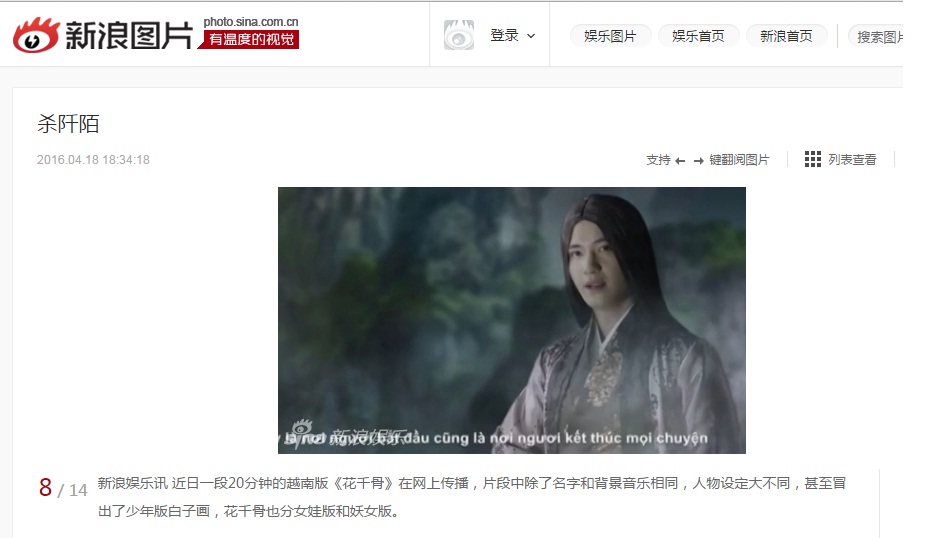Switch to 列表查看 list view
Screen dimensions: 934x538
click(852, 160)
